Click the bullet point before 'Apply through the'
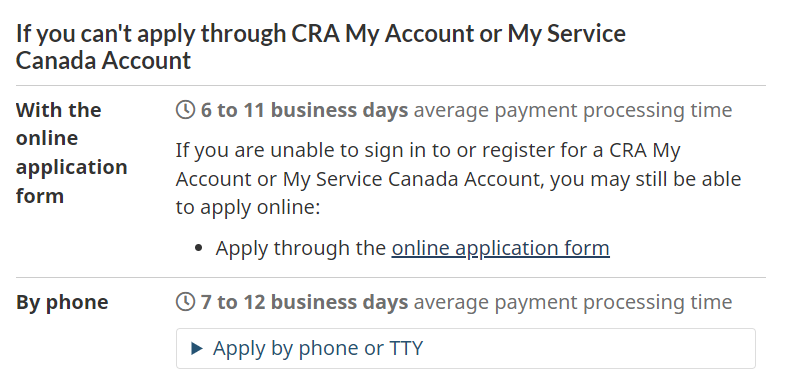793x384 pixels. [x=198, y=248]
